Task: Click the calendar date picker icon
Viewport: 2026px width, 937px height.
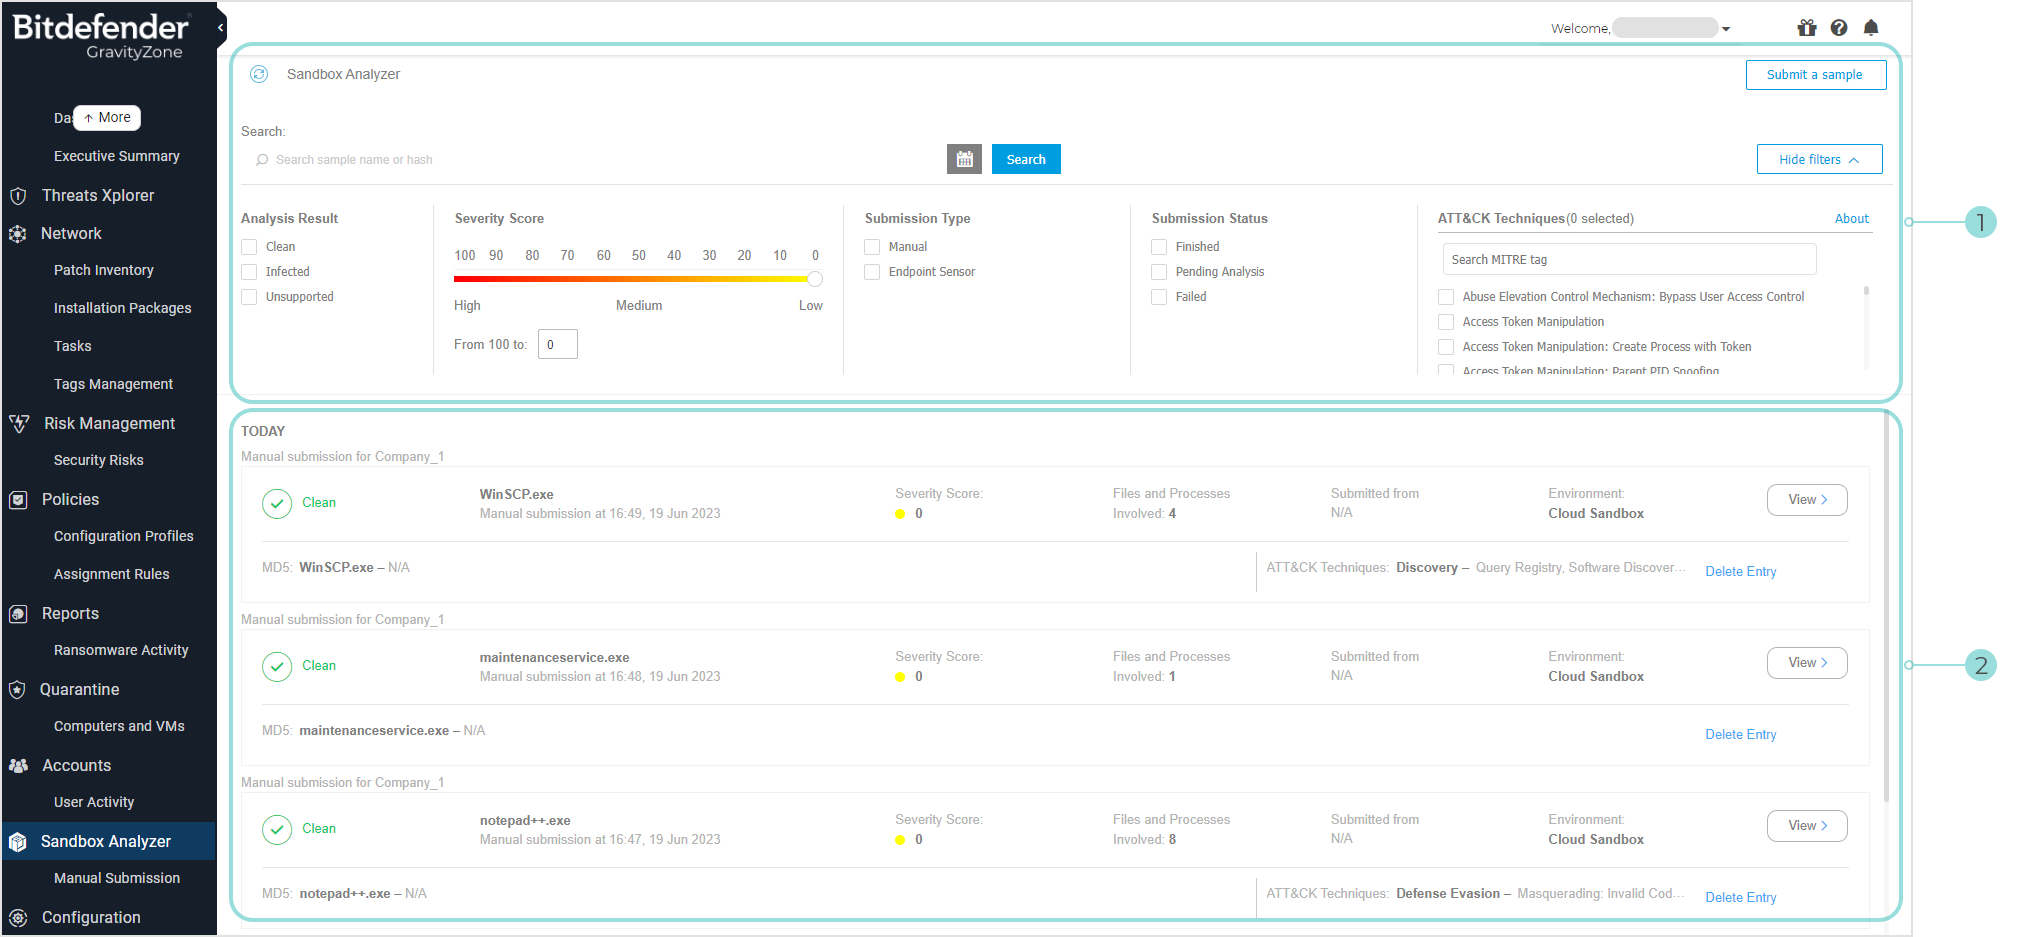Action: [964, 159]
